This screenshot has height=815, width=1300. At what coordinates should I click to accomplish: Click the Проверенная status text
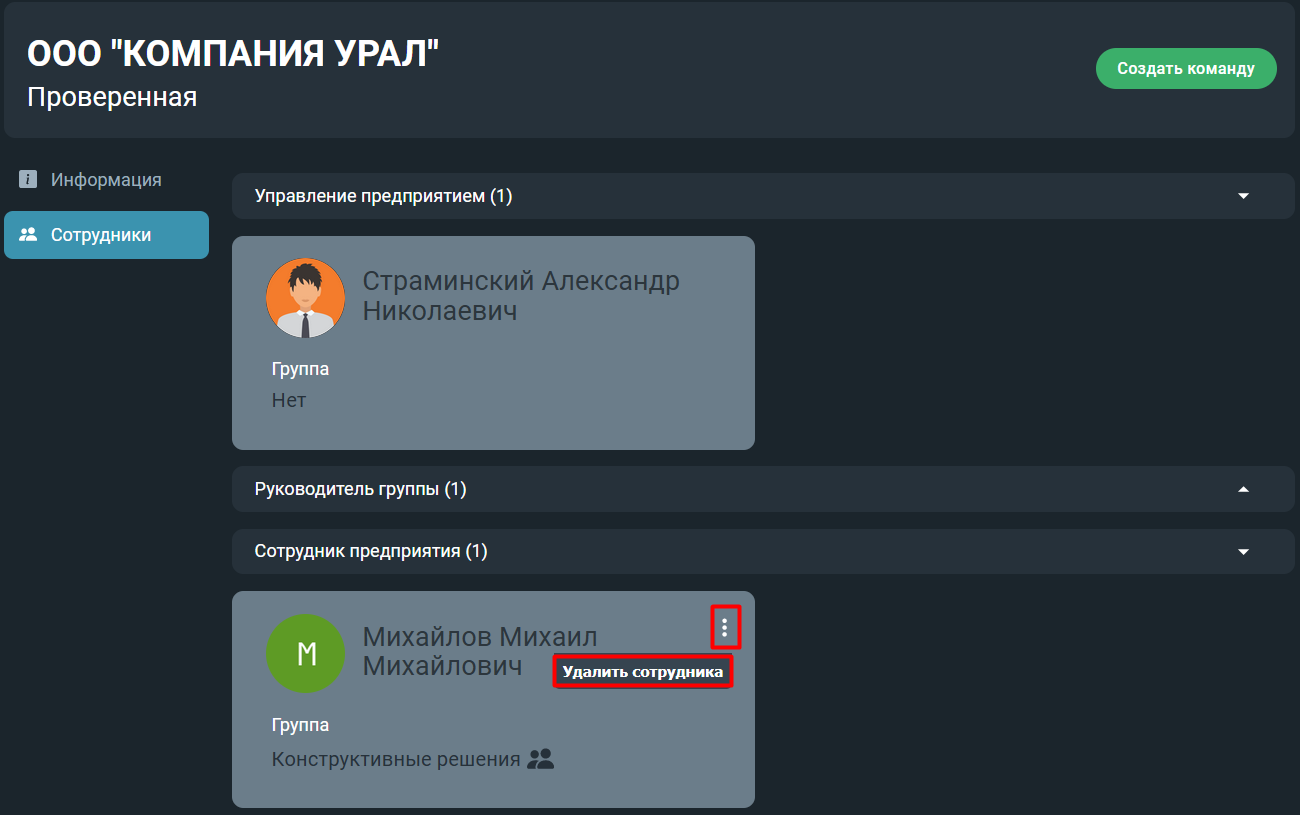[112, 97]
